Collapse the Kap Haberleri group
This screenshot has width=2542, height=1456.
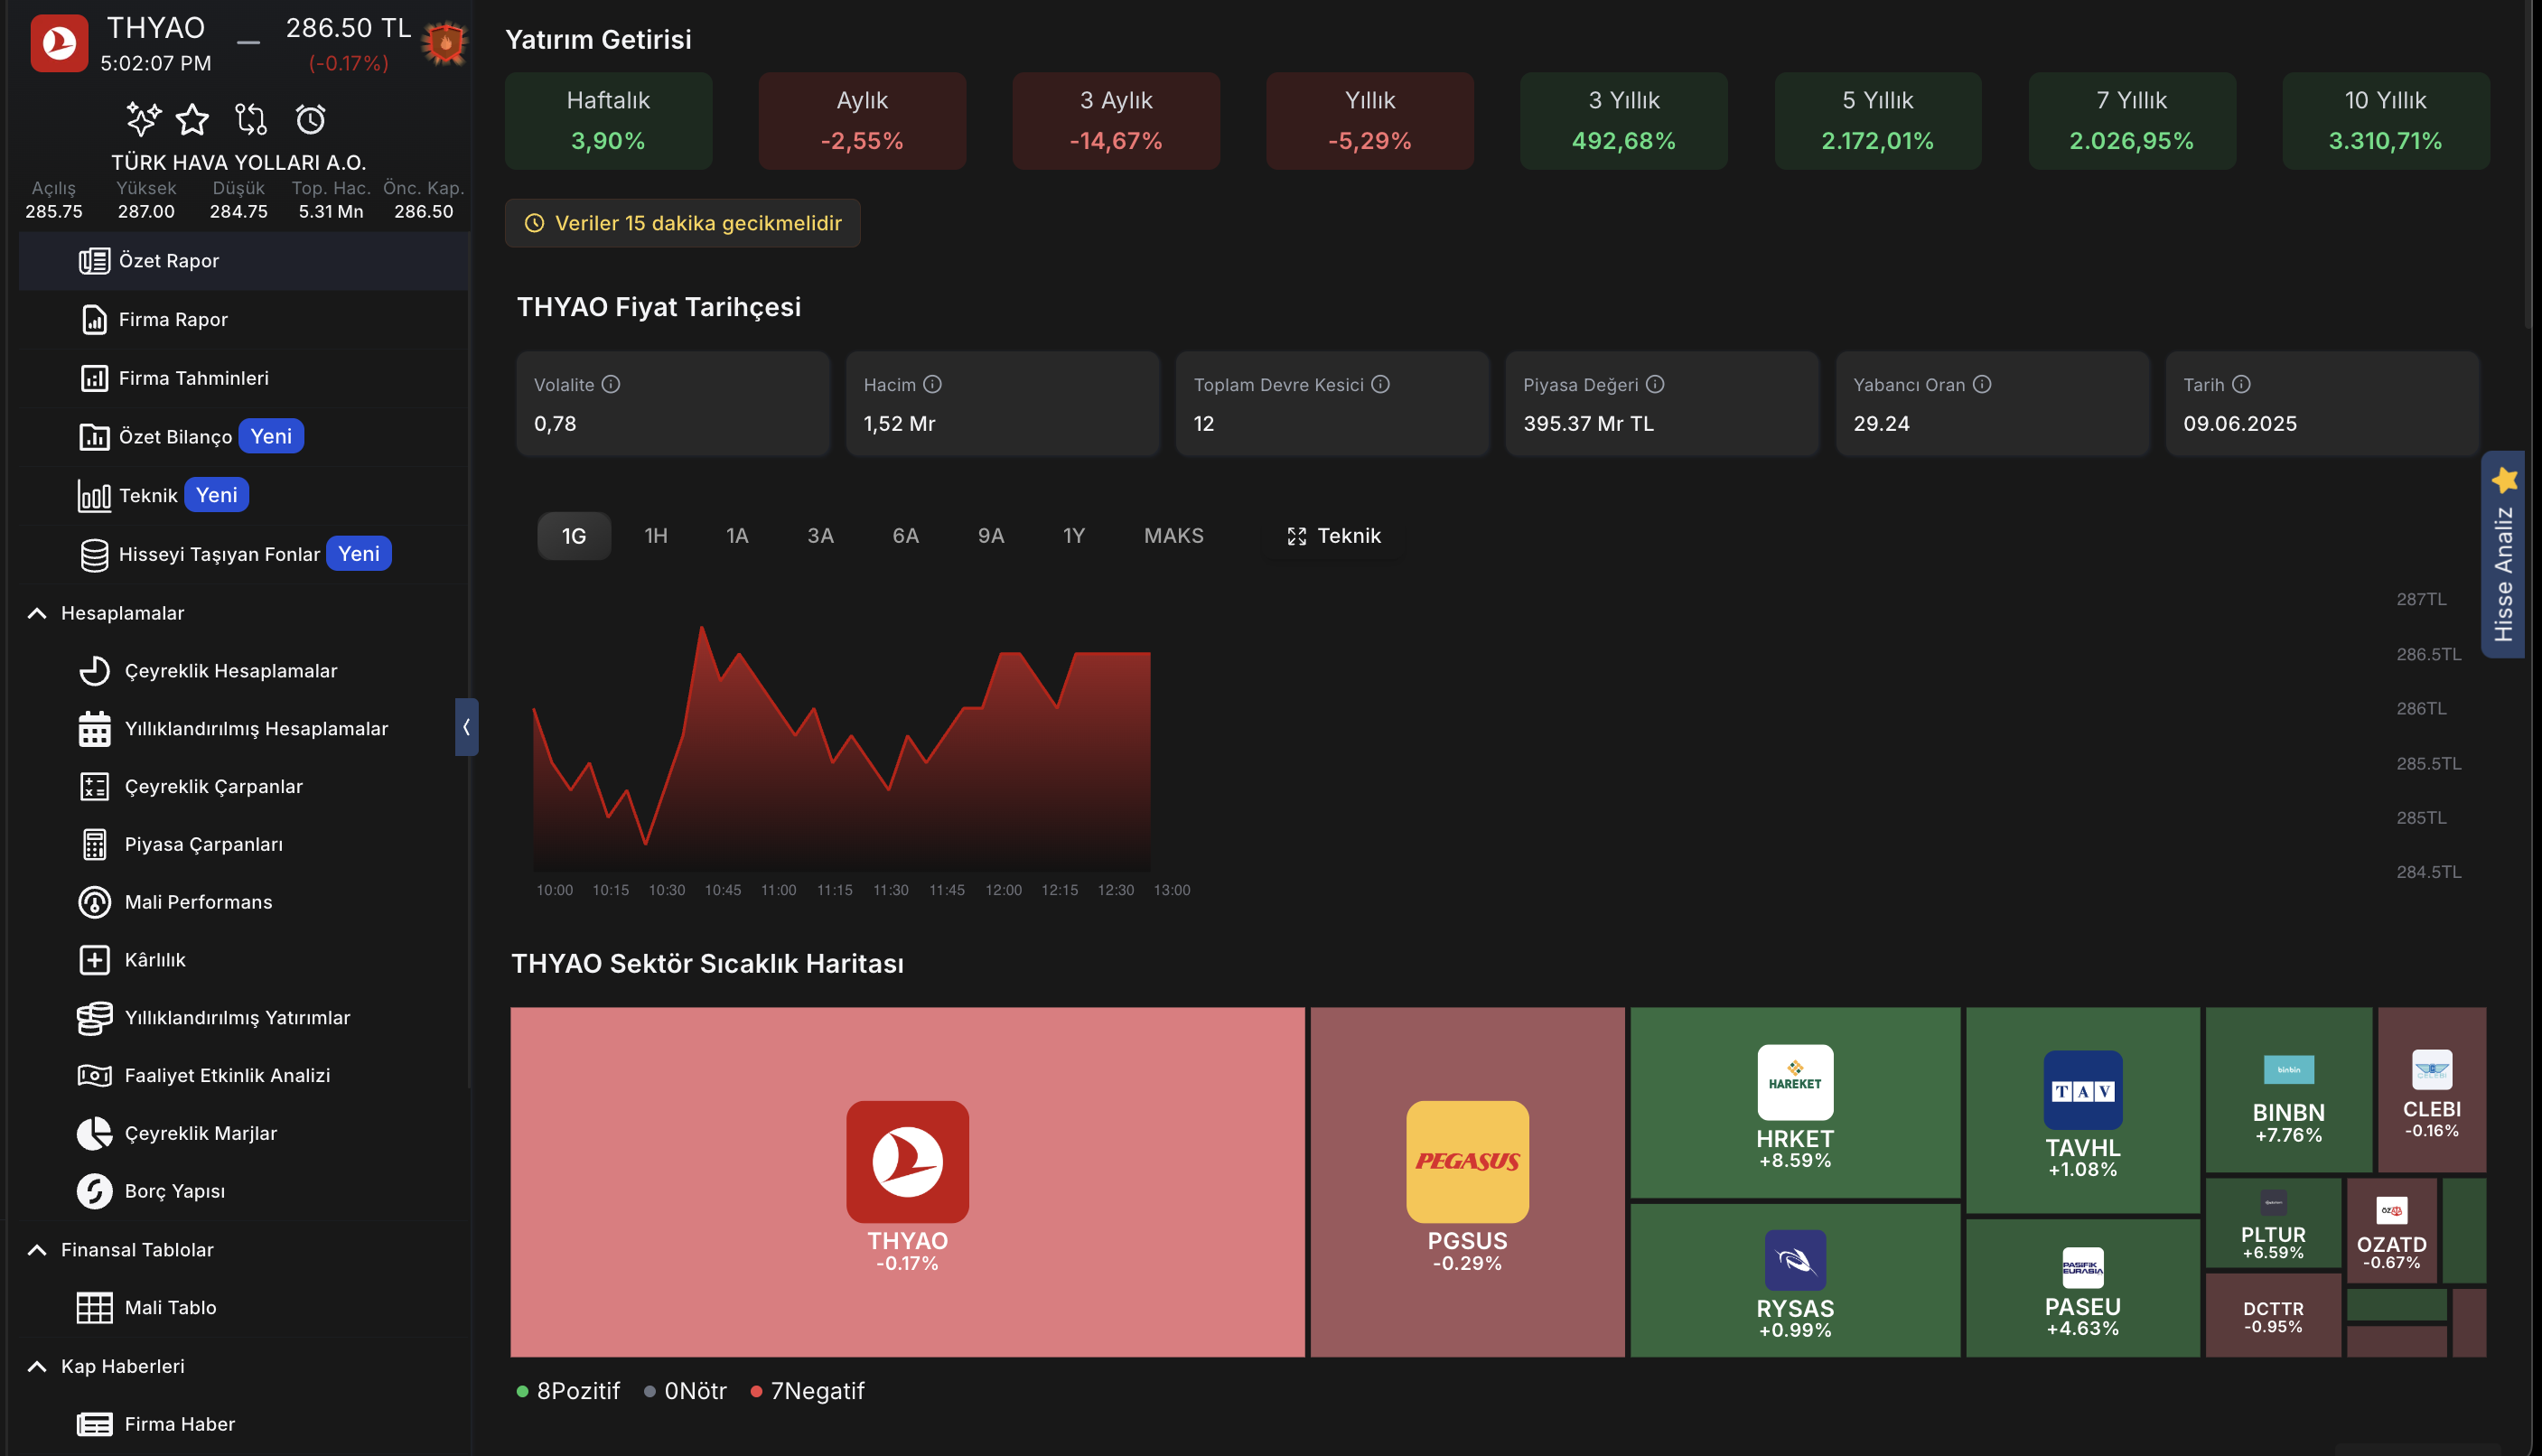(37, 1366)
